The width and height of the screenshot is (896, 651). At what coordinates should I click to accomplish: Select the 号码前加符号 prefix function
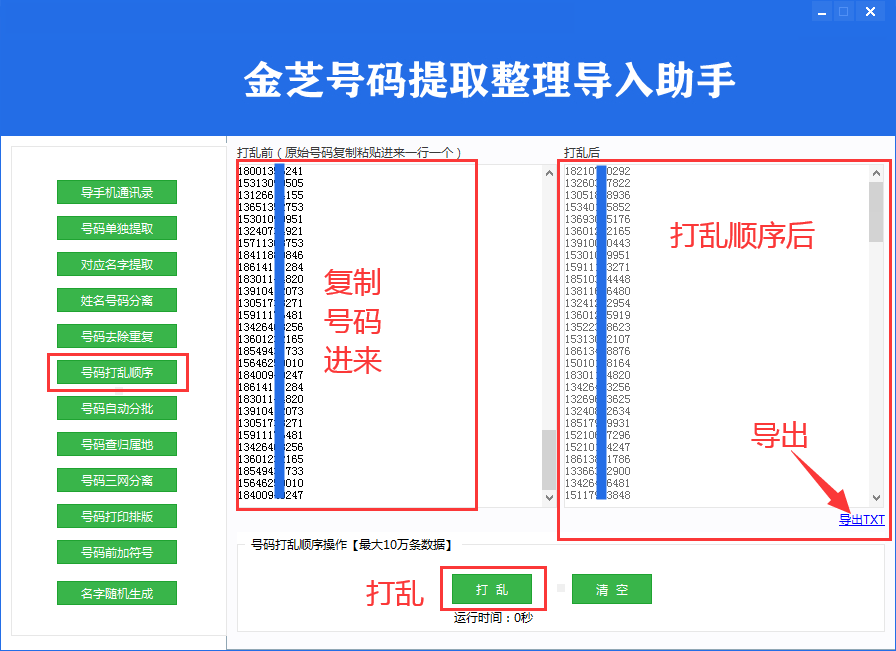pyautogui.click(x=115, y=552)
